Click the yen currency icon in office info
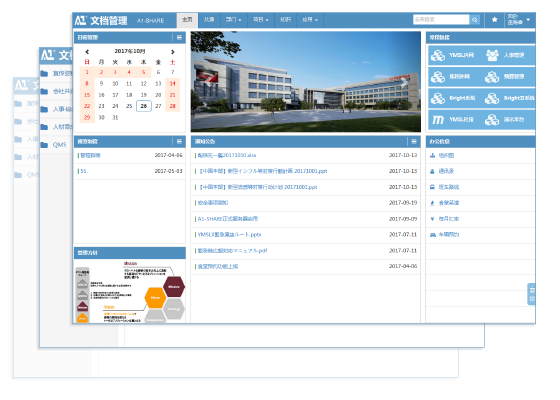560x400 pixels. (432, 219)
